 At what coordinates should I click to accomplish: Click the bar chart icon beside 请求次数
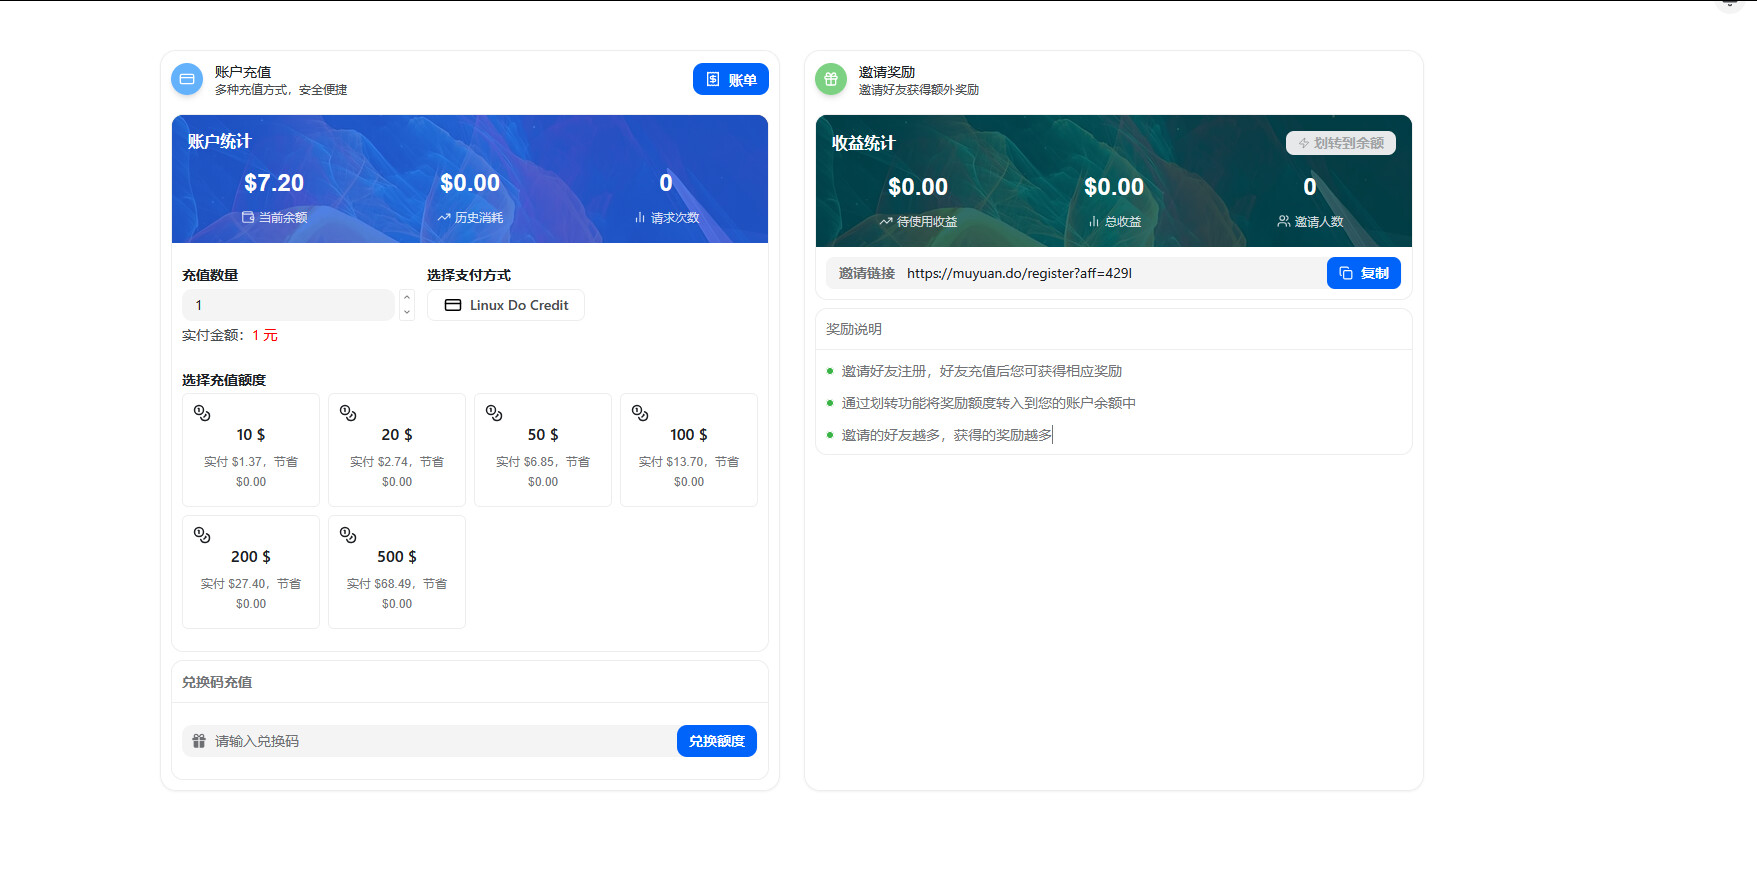click(x=640, y=217)
